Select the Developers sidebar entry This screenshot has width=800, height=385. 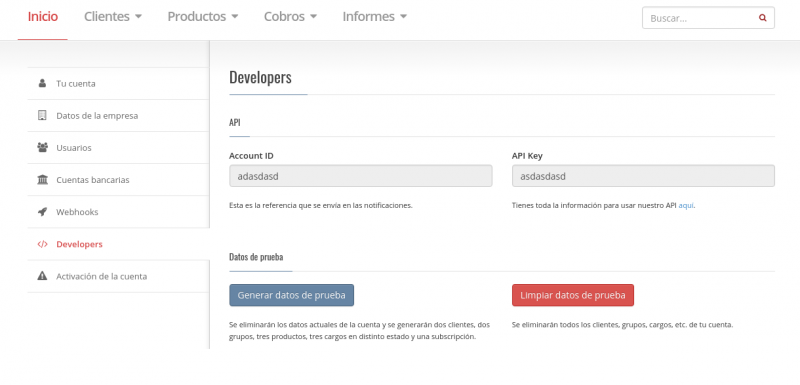(118, 244)
